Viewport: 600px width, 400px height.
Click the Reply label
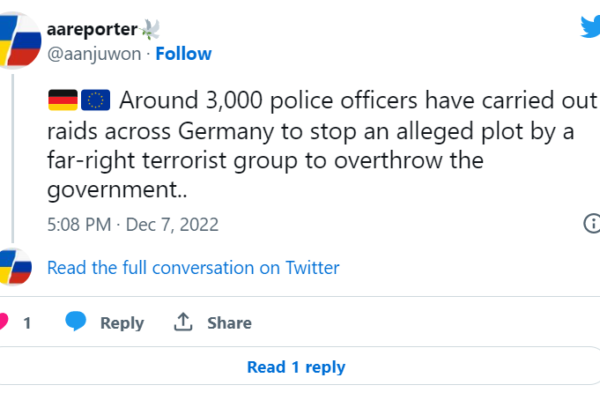[122, 323]
